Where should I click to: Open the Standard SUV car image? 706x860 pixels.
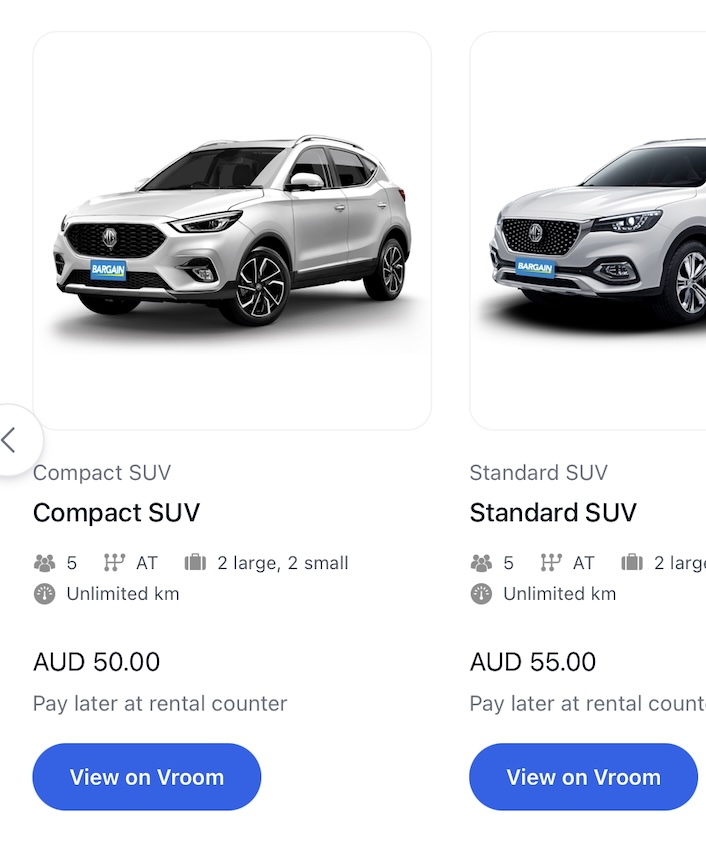point(592,231)
